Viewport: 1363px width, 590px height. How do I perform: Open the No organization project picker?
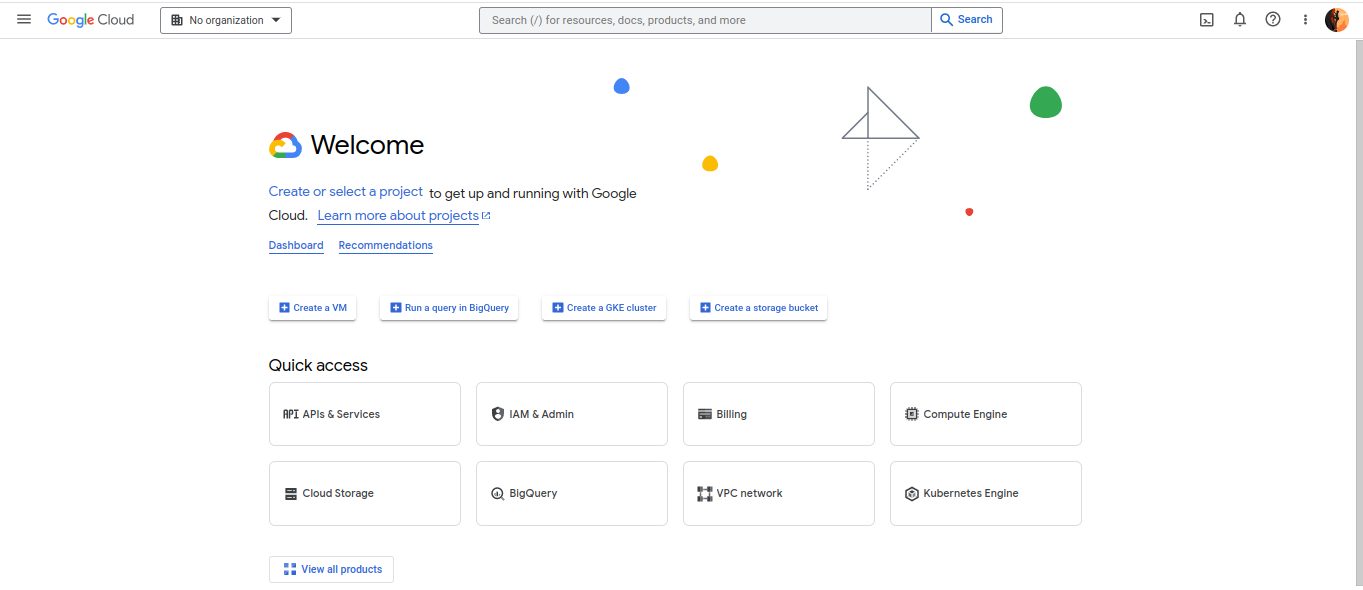(x=225, y=19)
